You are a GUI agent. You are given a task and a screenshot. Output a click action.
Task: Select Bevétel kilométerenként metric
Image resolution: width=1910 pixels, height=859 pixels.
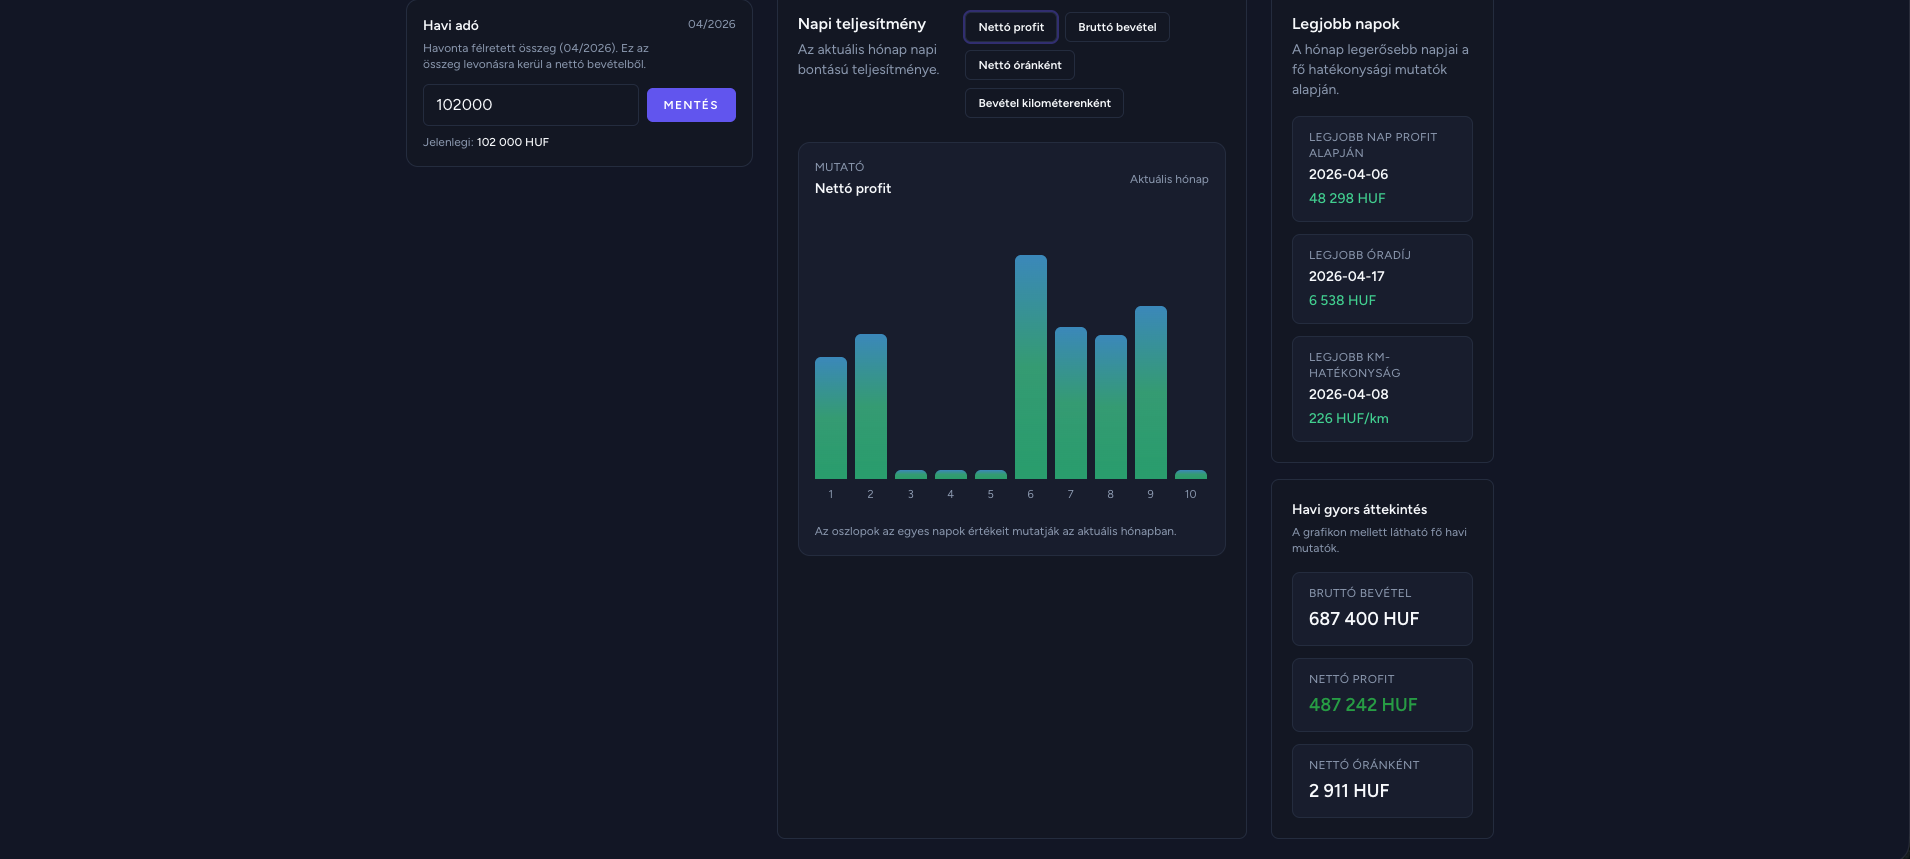tap(1044, 103)
